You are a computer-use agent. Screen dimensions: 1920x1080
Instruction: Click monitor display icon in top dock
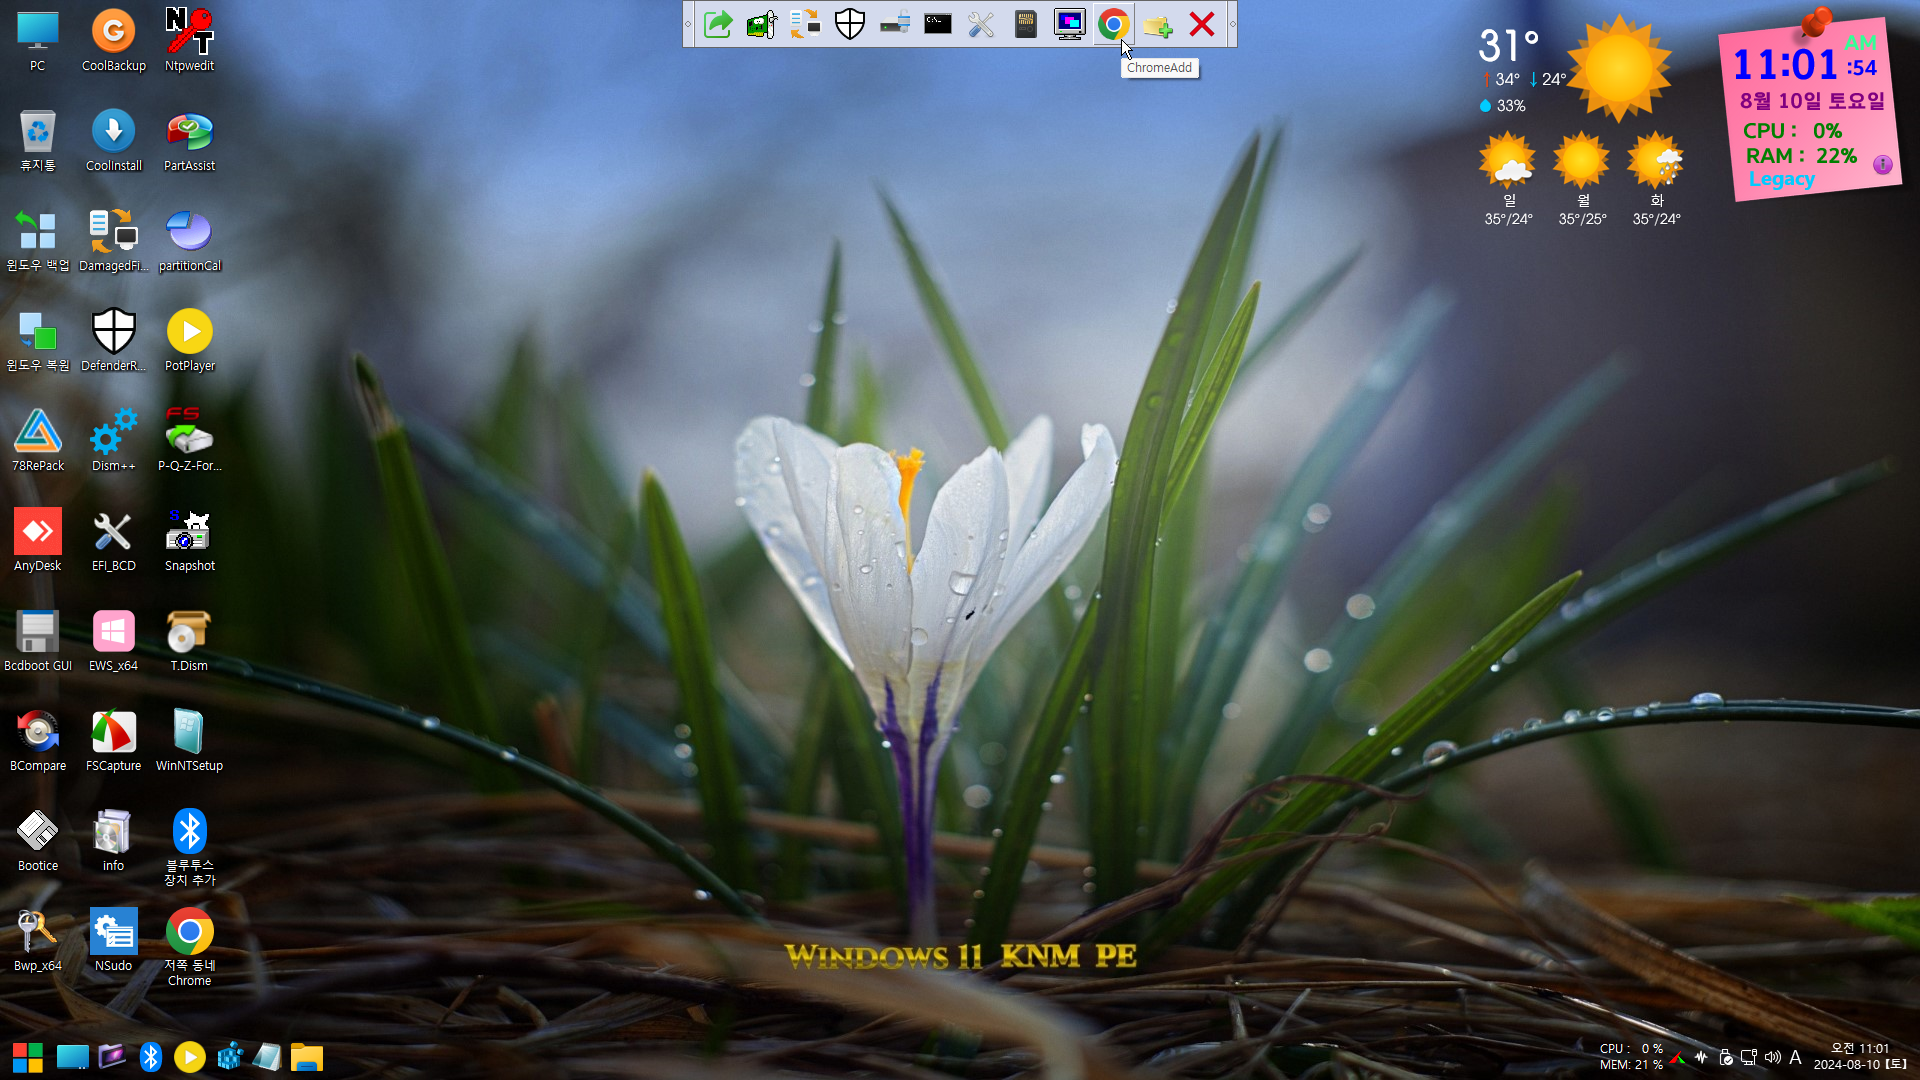coord(1070,24)
